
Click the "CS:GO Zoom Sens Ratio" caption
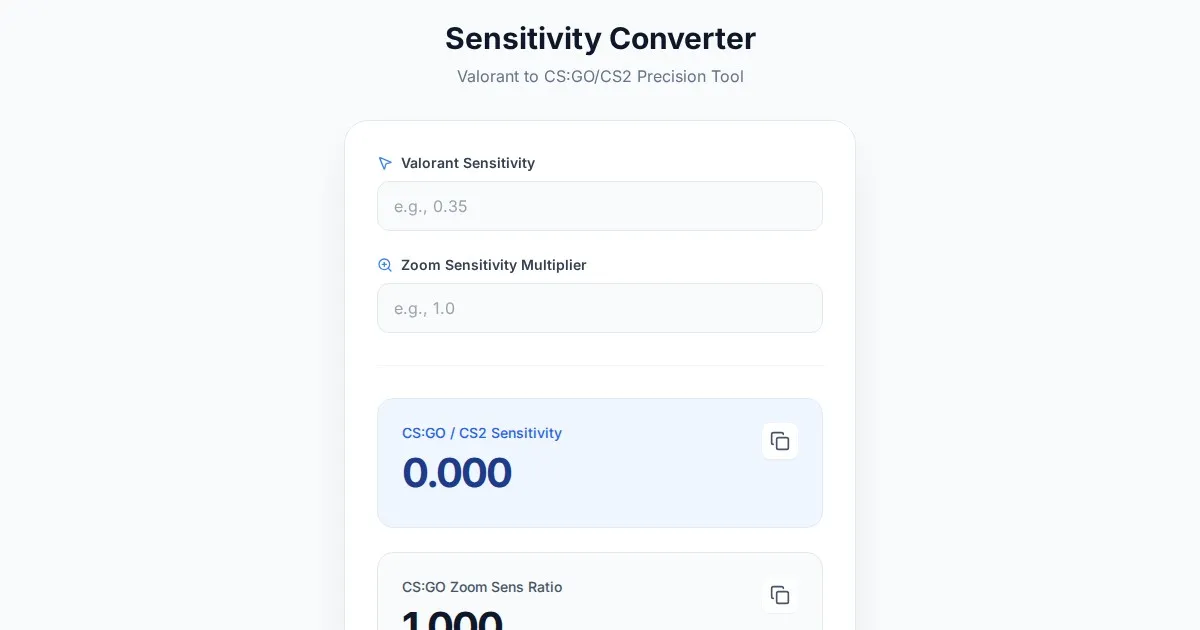pyautogui.click(x=482, y=587)
